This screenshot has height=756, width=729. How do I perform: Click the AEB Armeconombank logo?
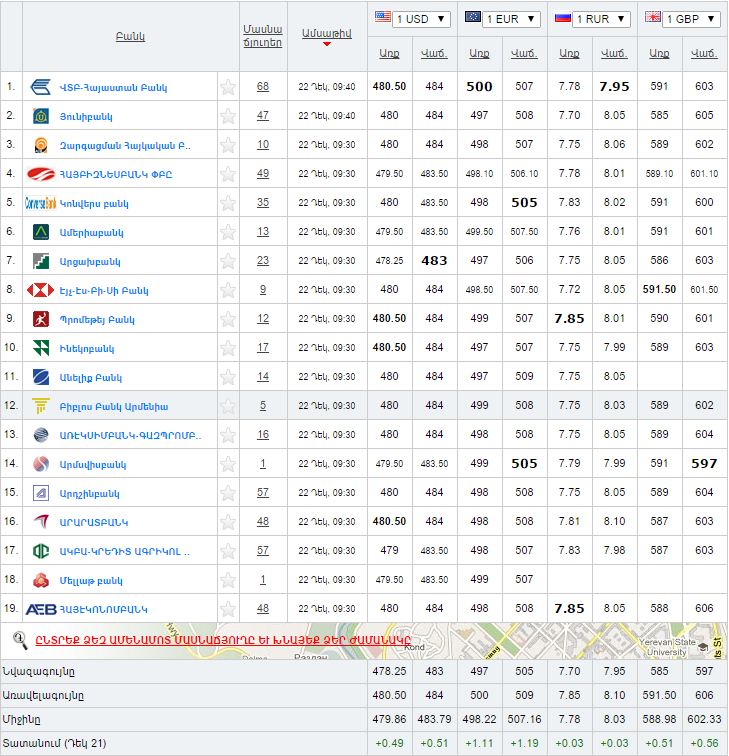(40, 608)
